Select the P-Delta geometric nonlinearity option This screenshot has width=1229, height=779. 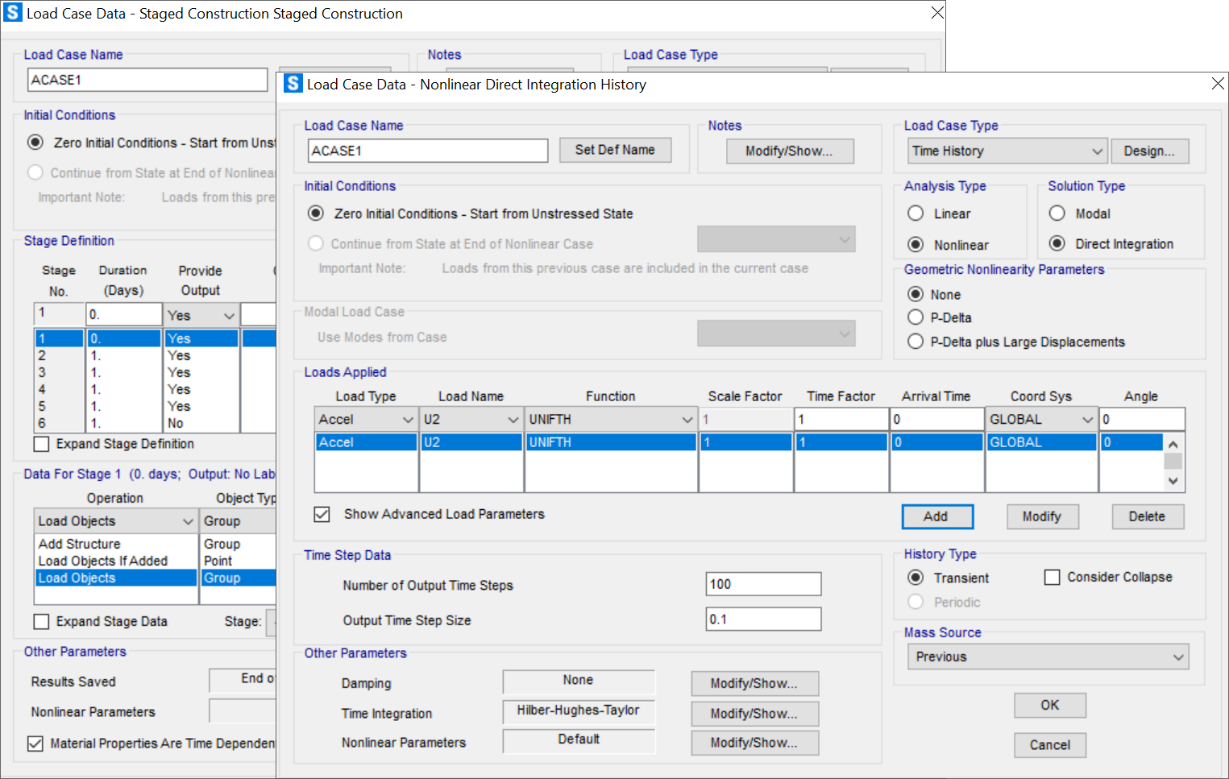[915, 318]
